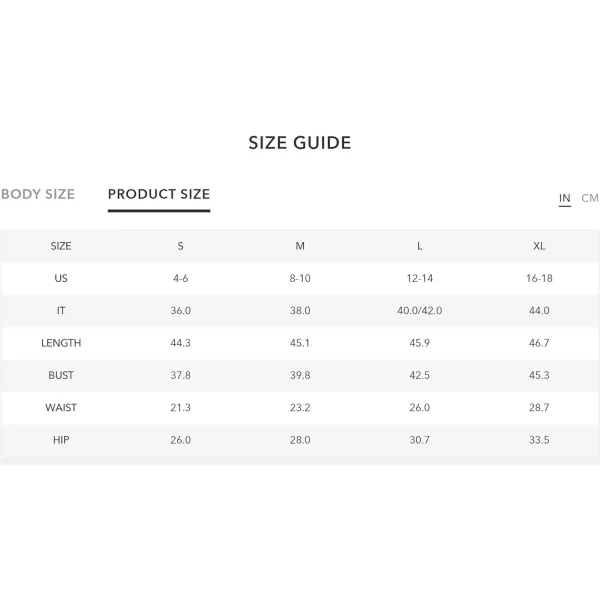Select the XL size column header

click(x=539, y=246)
